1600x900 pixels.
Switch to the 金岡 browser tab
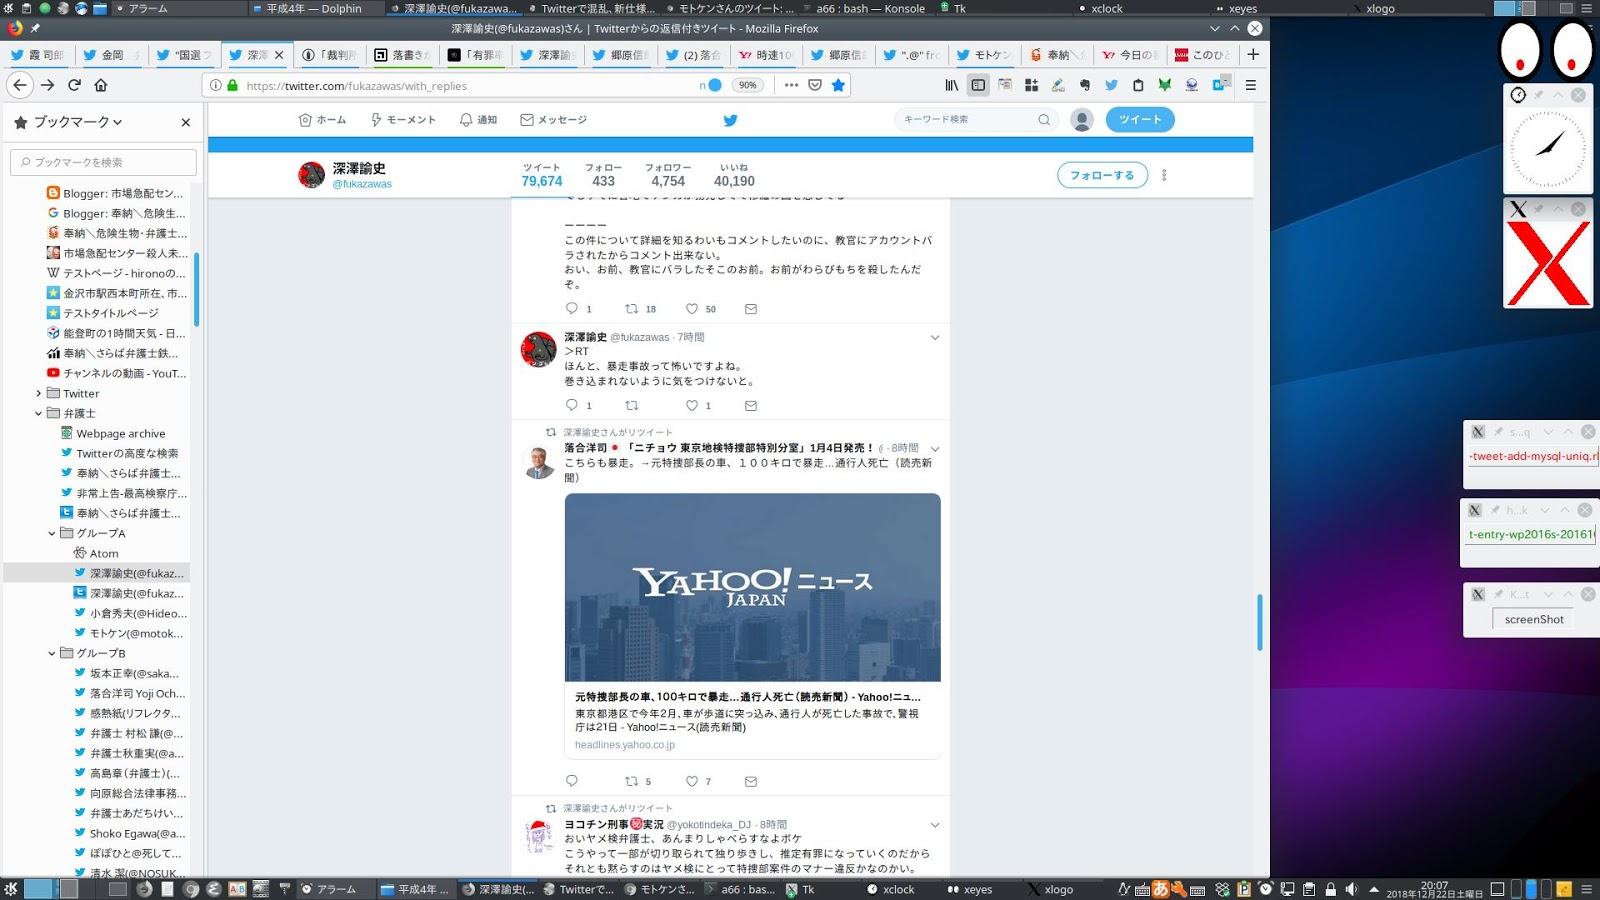click(x=109, y=55)
